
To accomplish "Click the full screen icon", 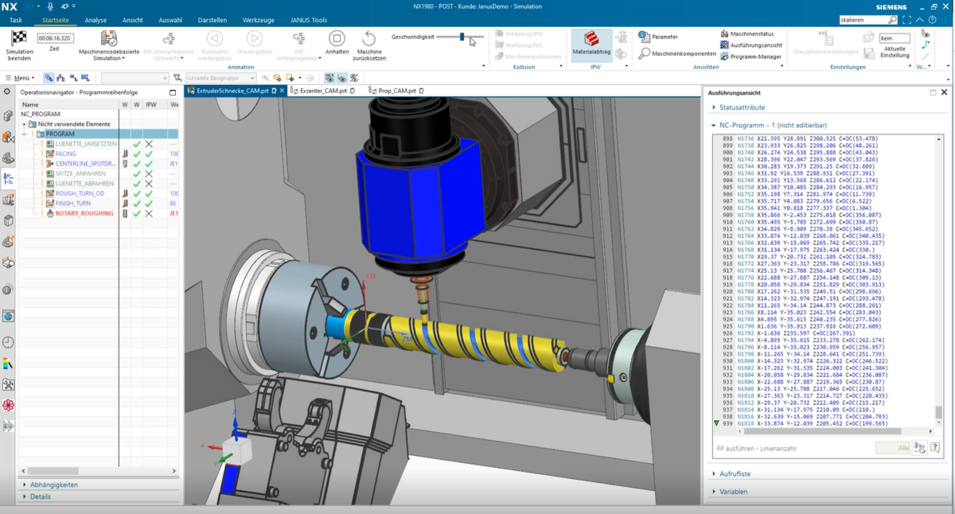I will click(x=908, y=20).
